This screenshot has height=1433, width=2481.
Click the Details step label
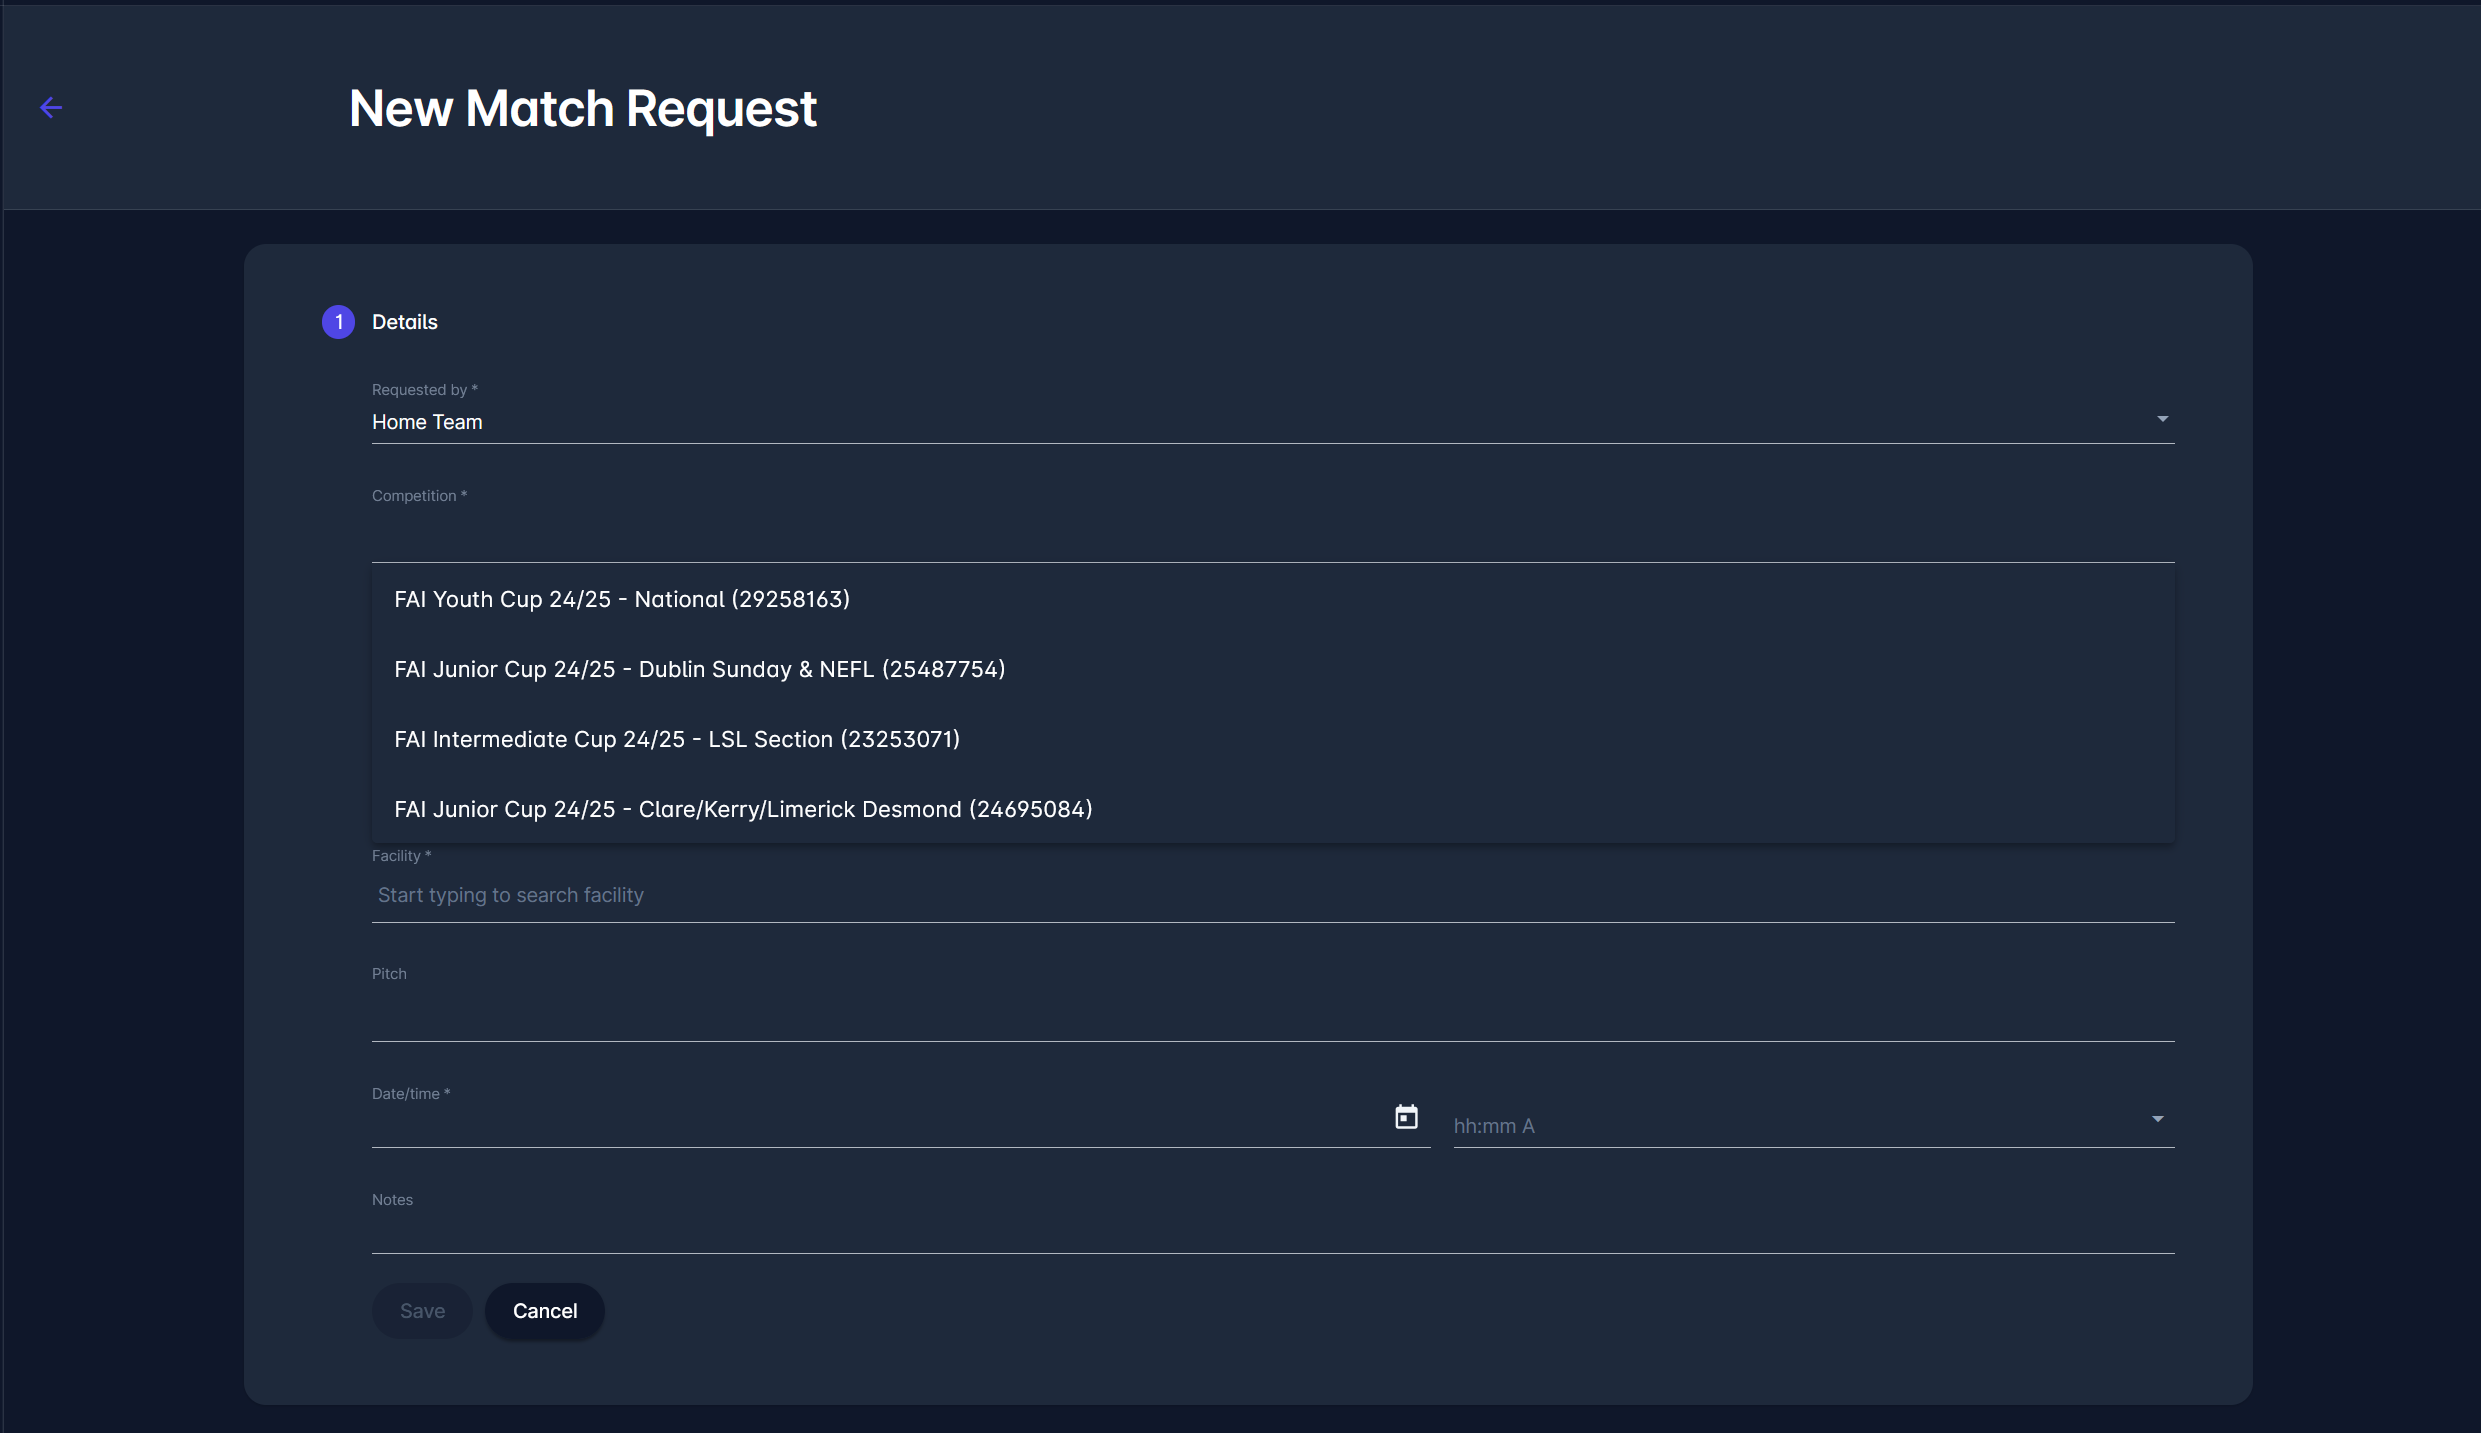(405, 322)
